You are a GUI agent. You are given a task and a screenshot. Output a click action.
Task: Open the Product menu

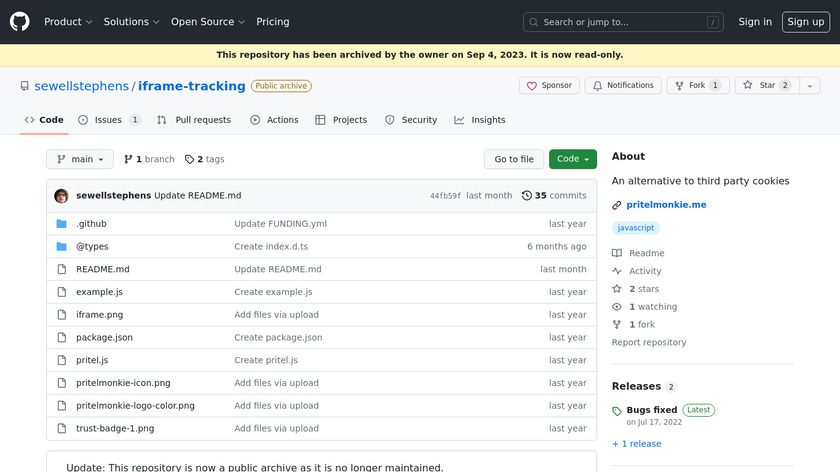[68, 22]
